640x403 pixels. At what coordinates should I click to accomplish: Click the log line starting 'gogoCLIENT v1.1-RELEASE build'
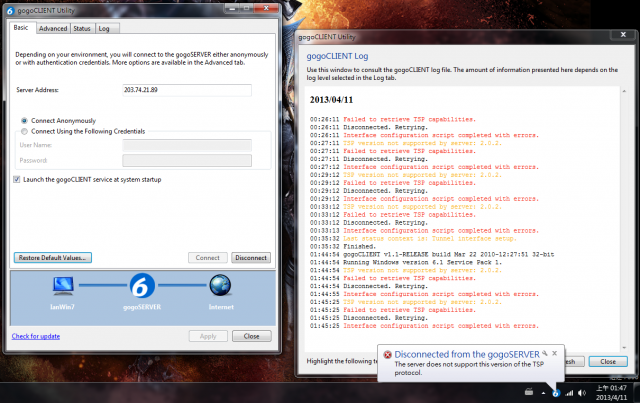(432, 254)
